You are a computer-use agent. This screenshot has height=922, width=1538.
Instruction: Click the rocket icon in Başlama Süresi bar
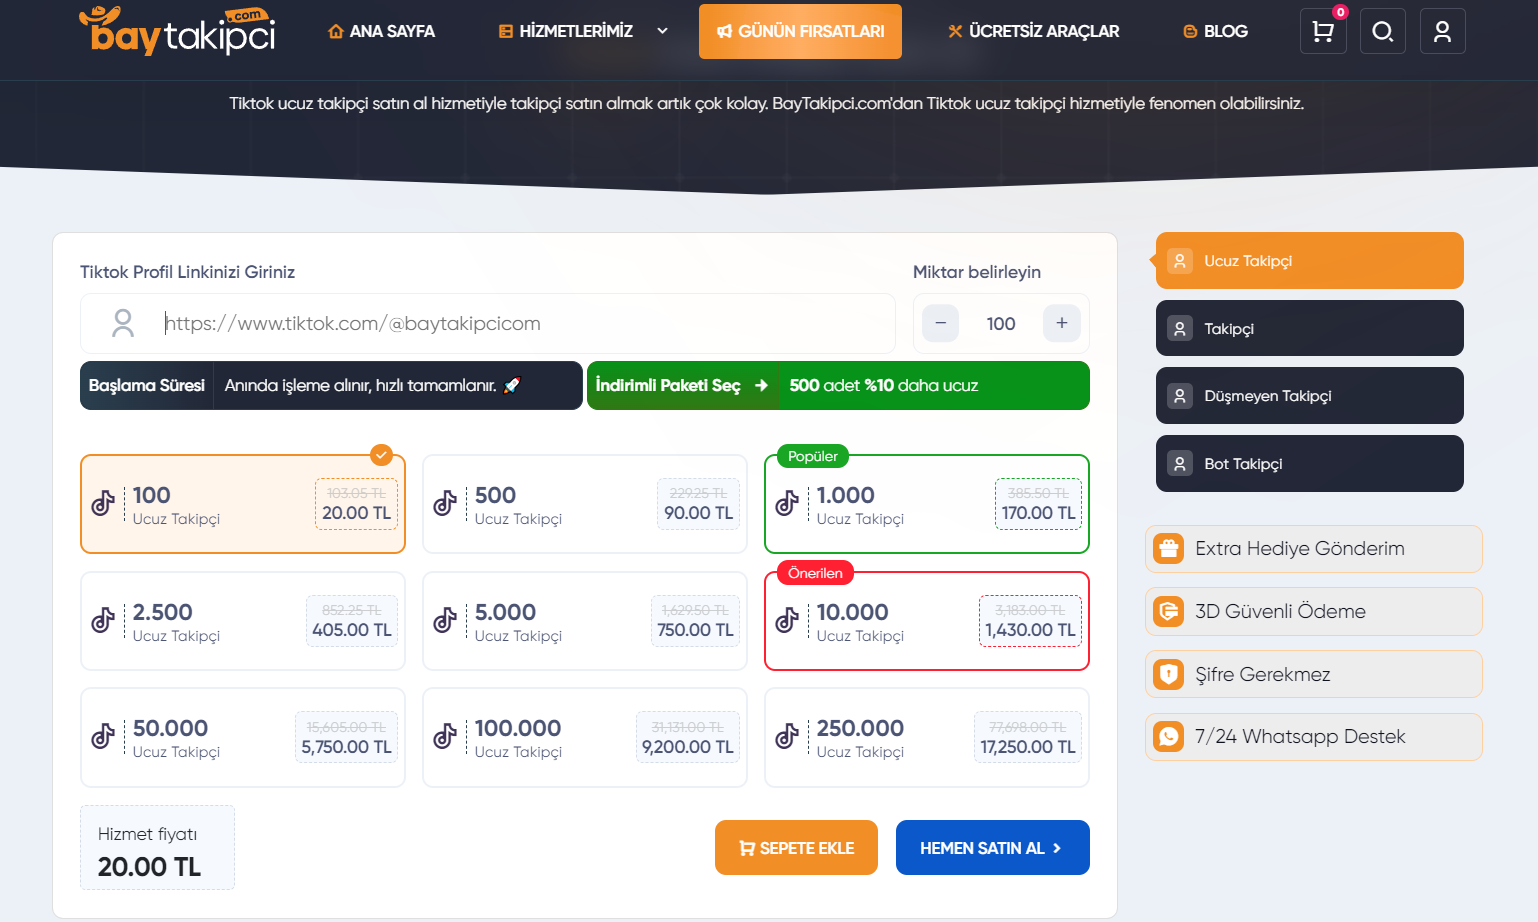pyautogui.click(x=512, y=385)
